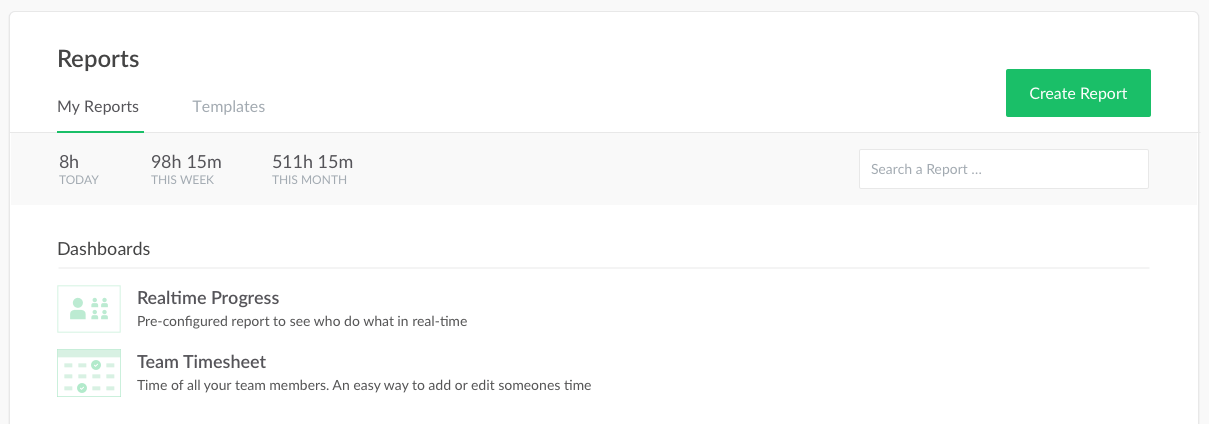Switch to the Templates tab
Viewport: 1209px width, 424px height.
click(x=229, y=107)
